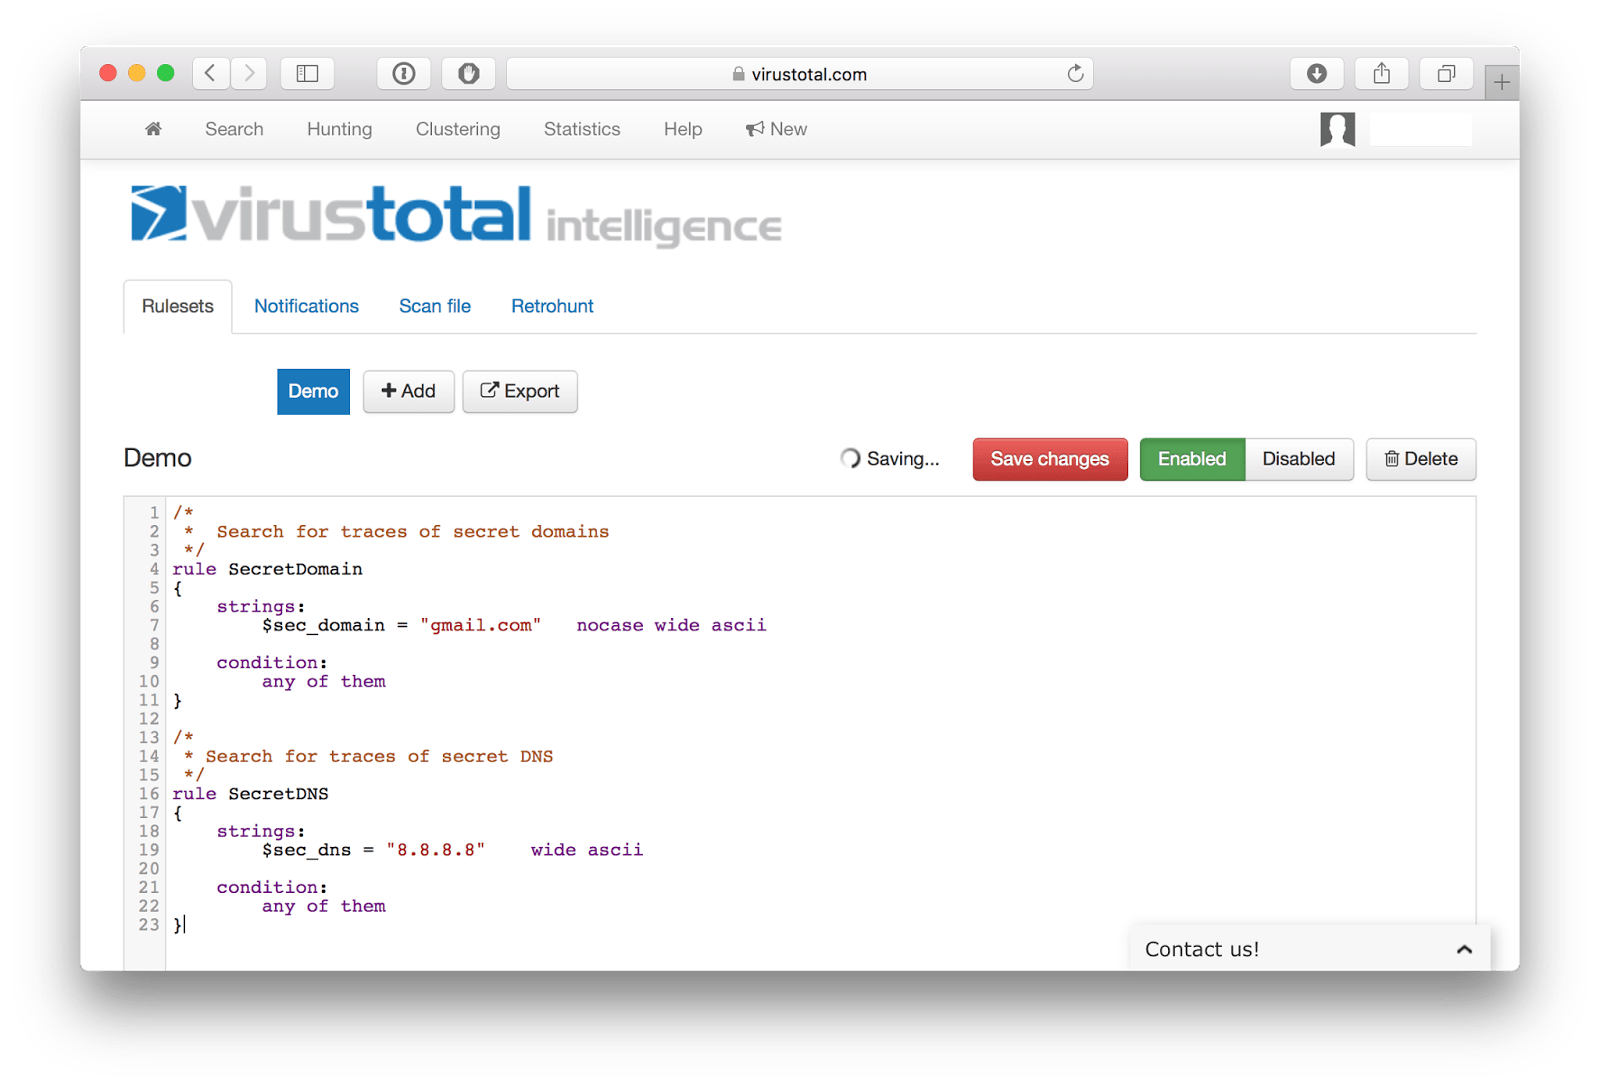Switch to the Notifications tab

pyautogui.click(x=306, y=306)
